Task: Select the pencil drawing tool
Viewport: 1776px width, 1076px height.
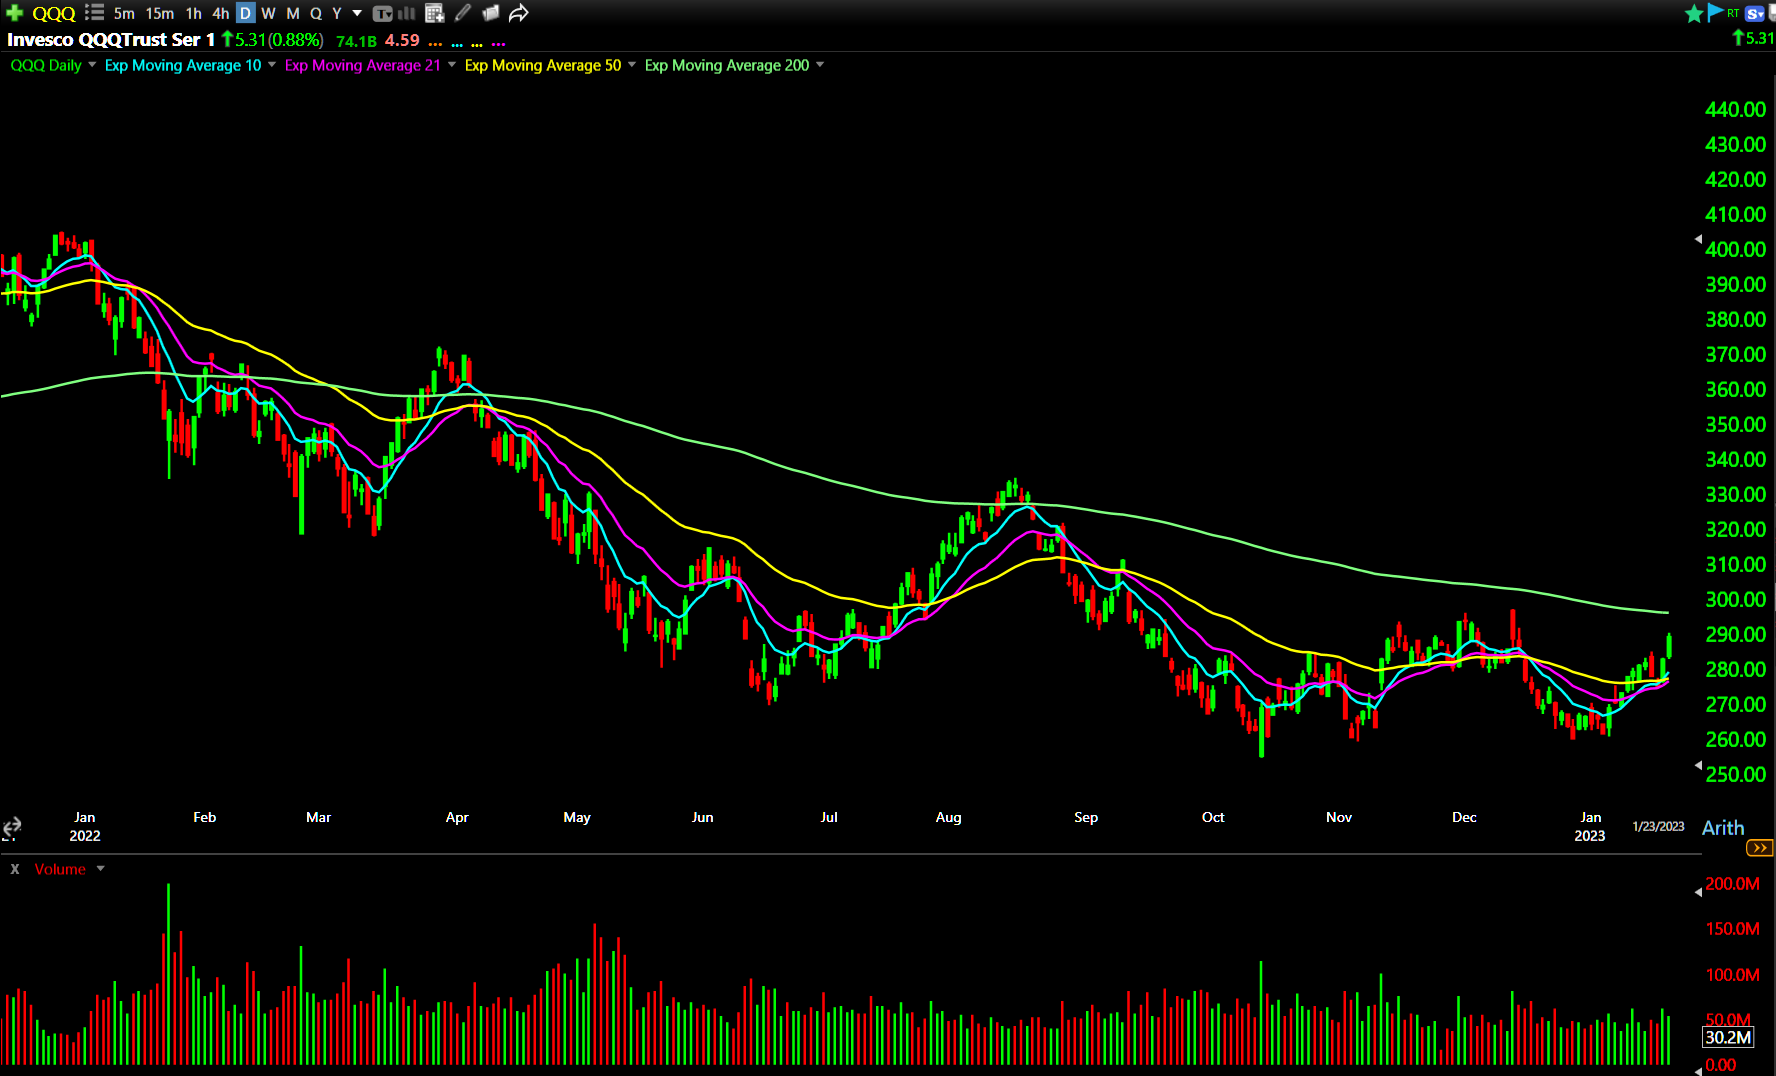Action: (x=462, y=13)
